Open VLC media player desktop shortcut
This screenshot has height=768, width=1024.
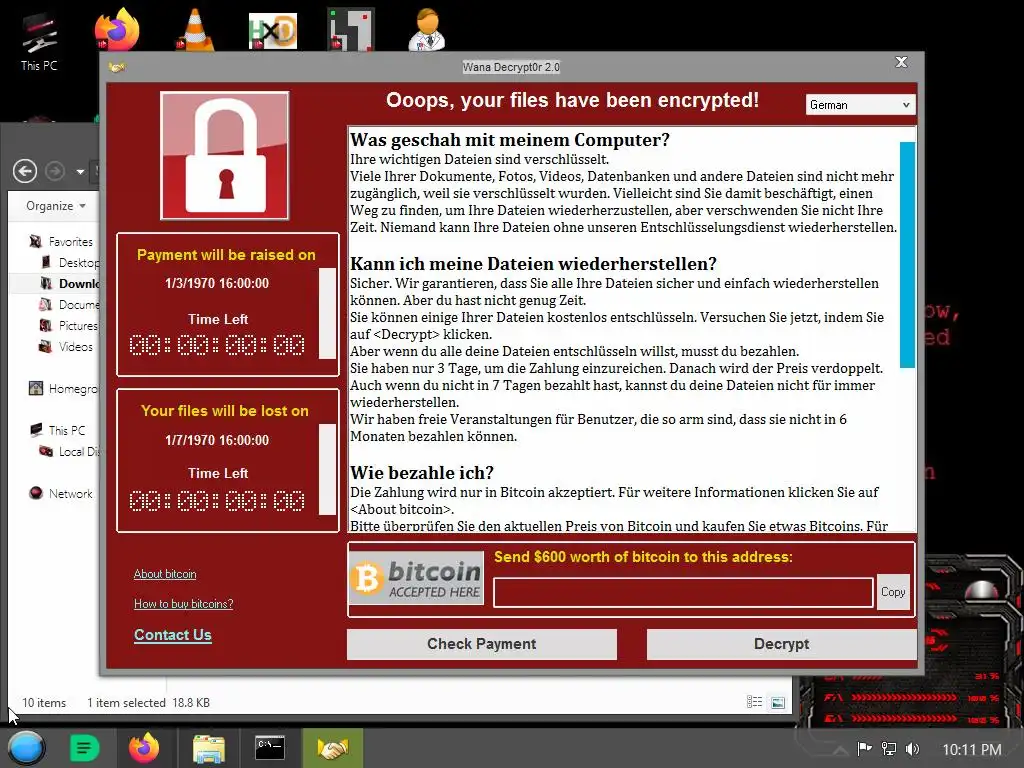pos(195,29)
